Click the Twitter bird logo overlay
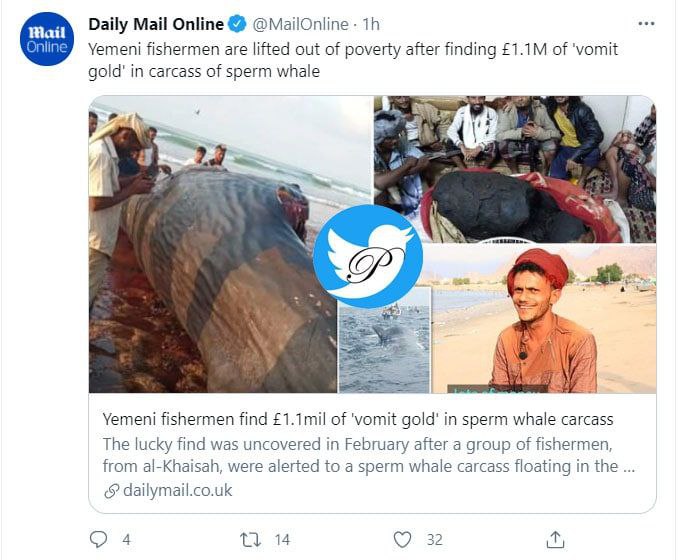698x560 pixels. pyautogui.click(x=367, y=256)
